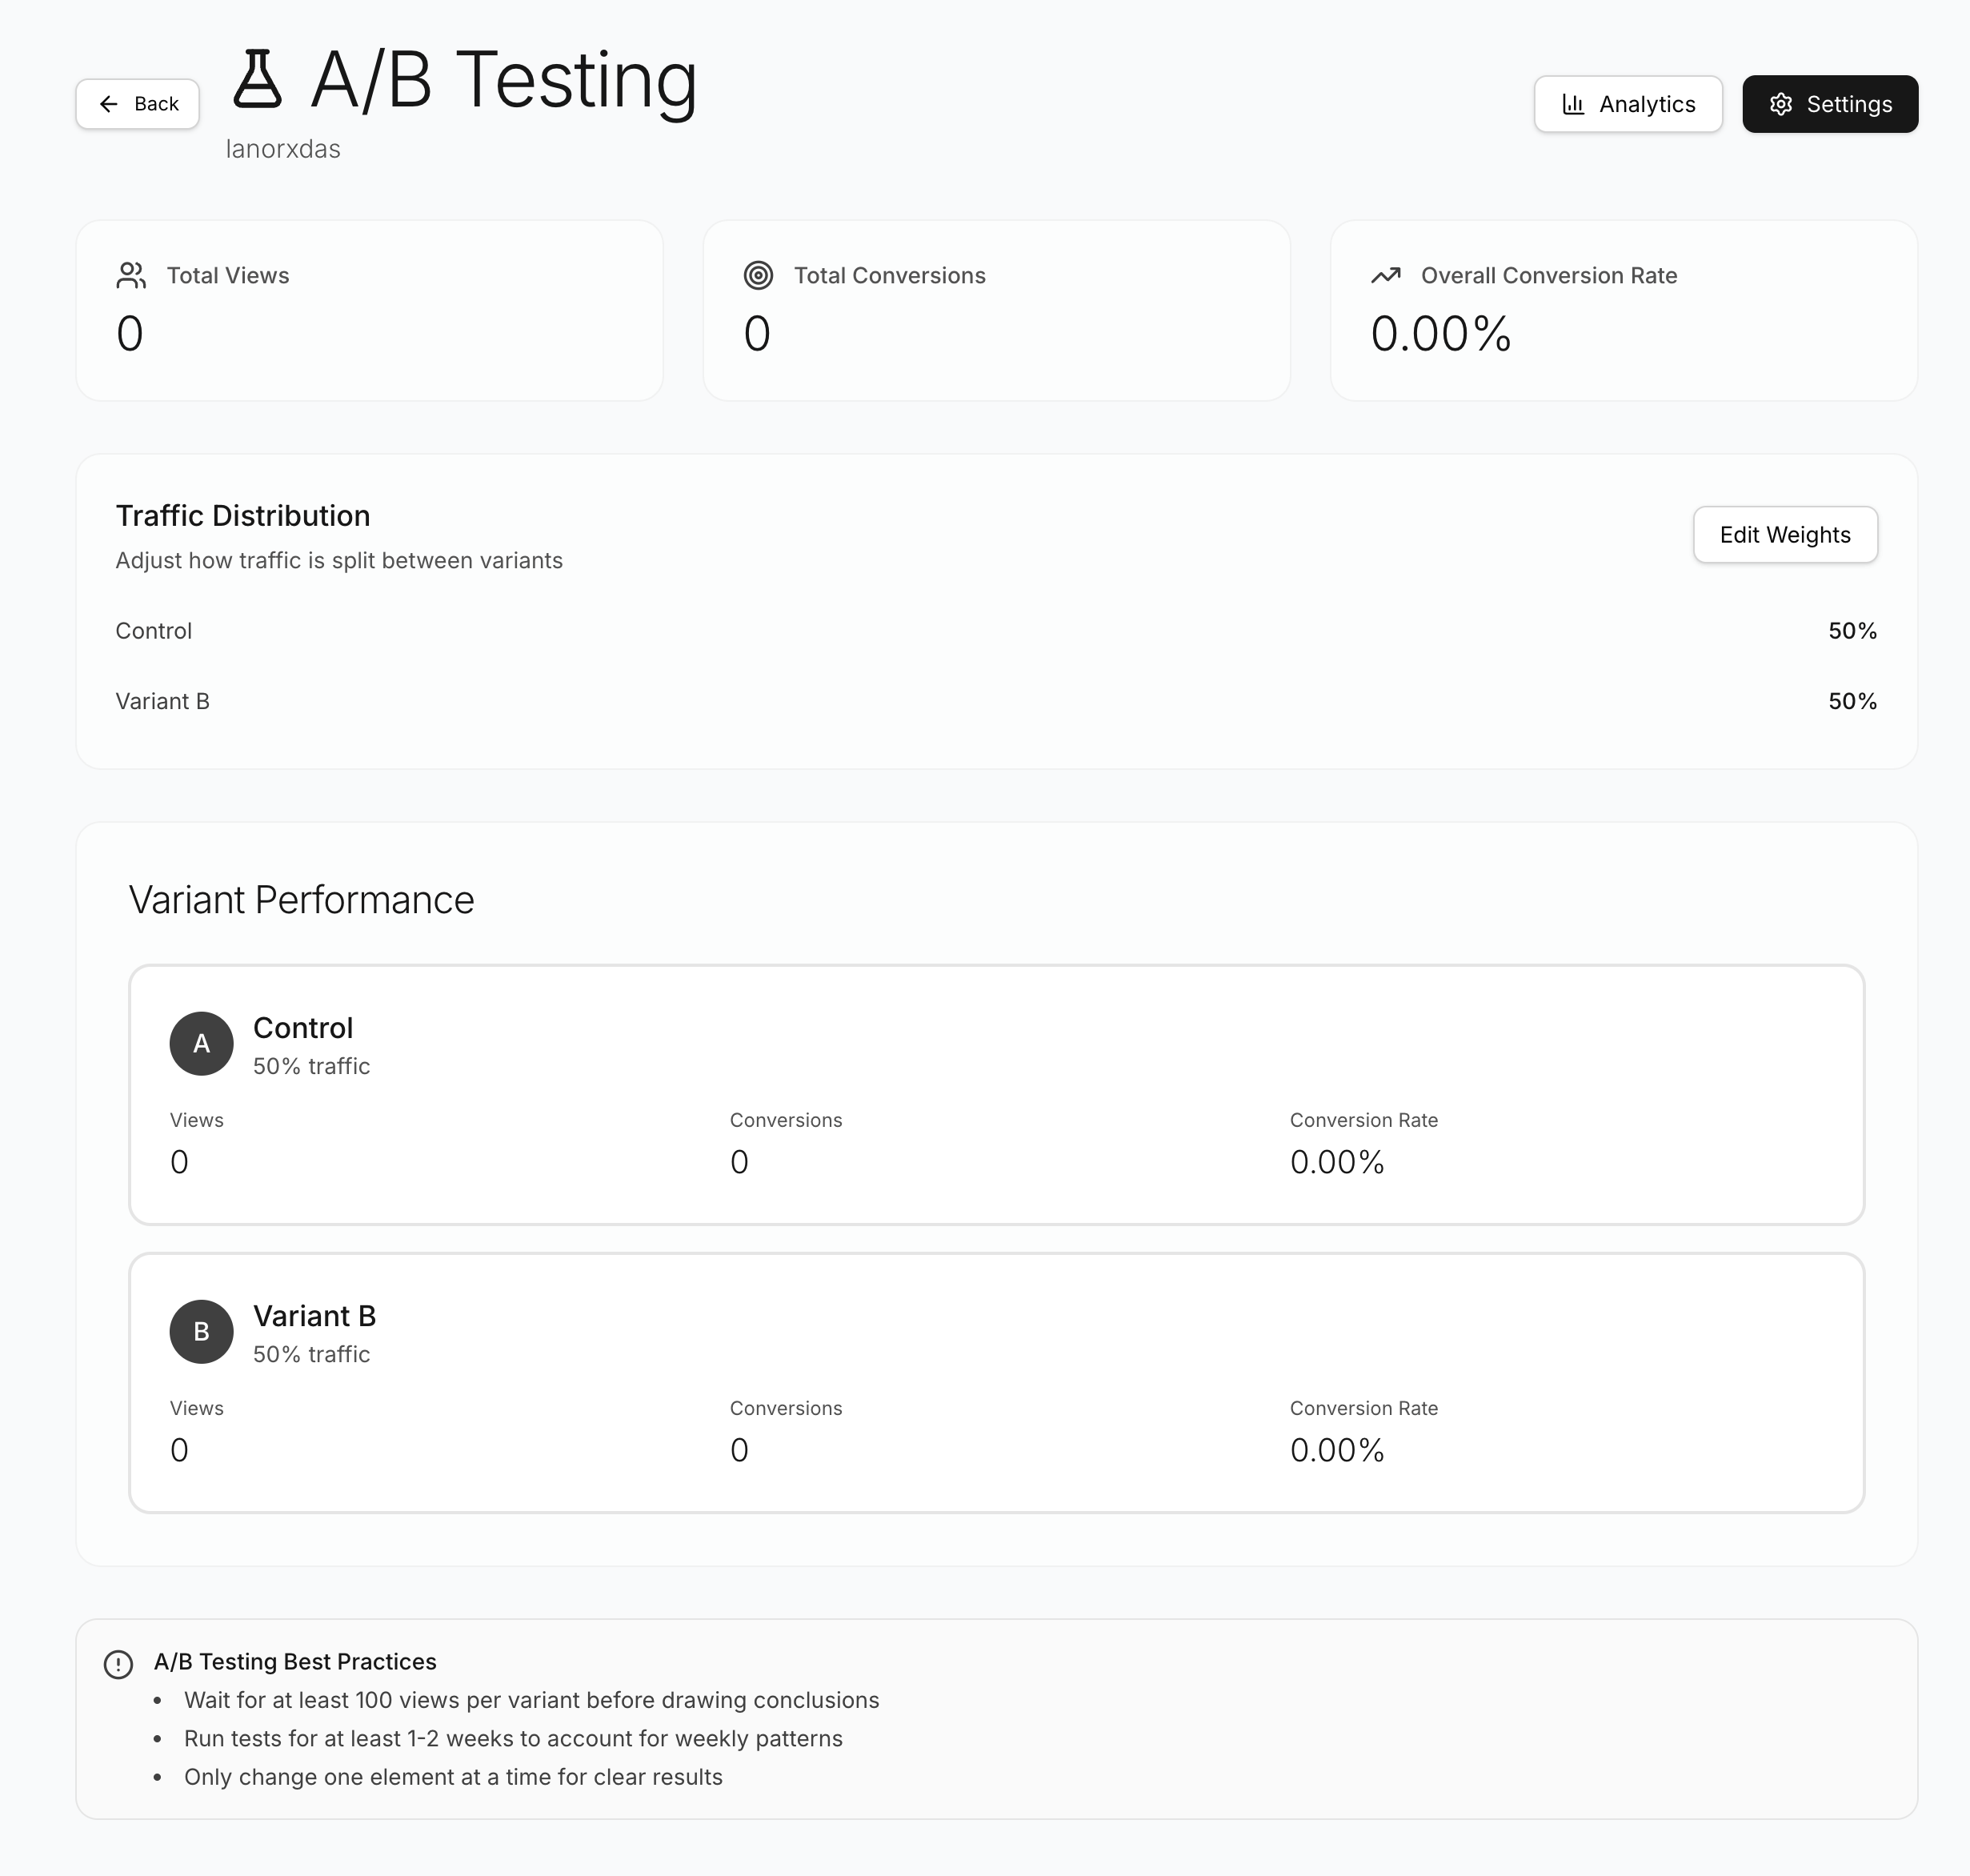Click the flask icon beside A/B Testing
Image resolution: width=1970 pixels, height=1876 pixels.
(257, 79)
